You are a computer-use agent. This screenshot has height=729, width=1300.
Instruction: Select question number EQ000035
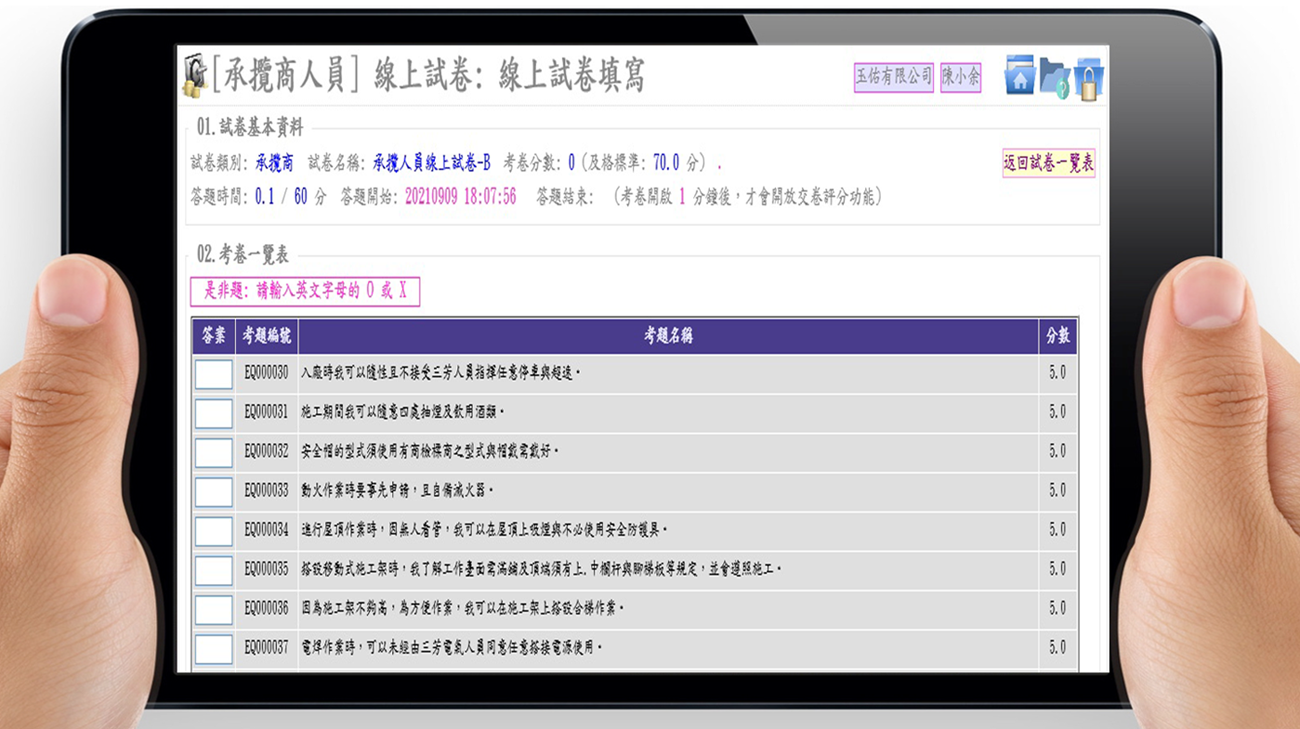267,570
